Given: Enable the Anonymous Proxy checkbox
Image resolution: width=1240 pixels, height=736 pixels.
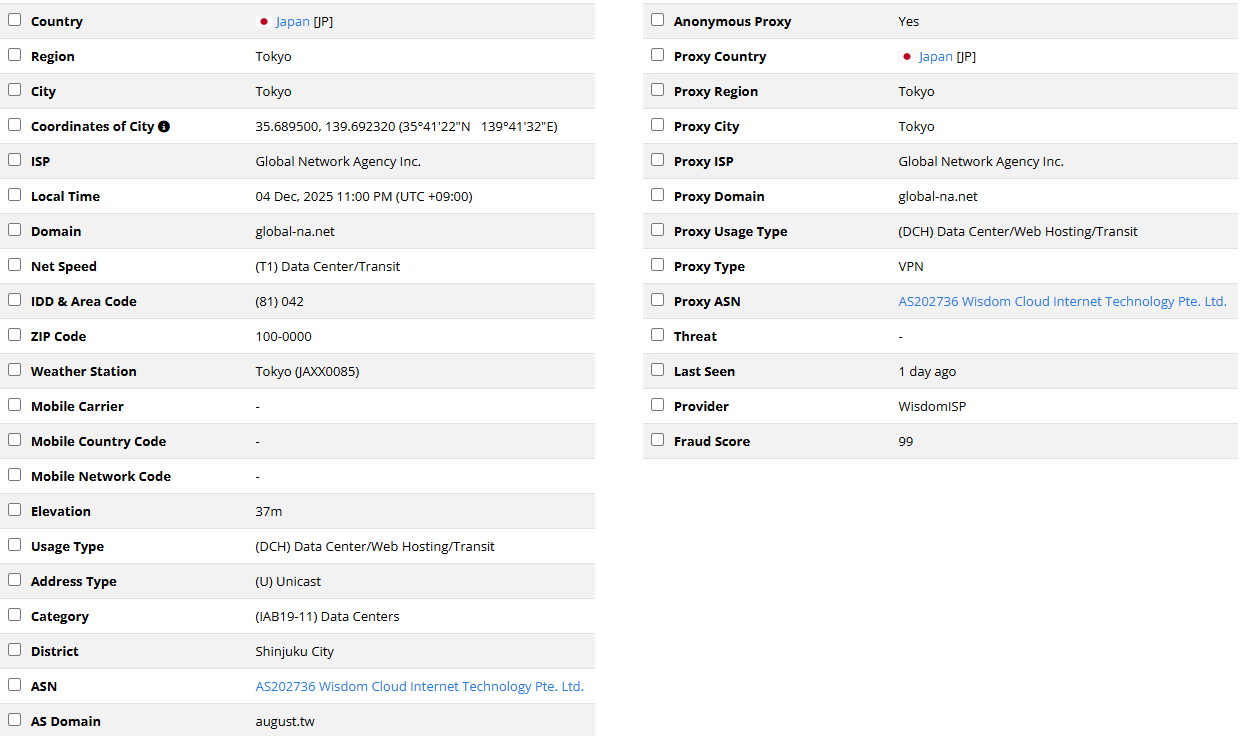Looking at the screenshot, I should (657, 20).
